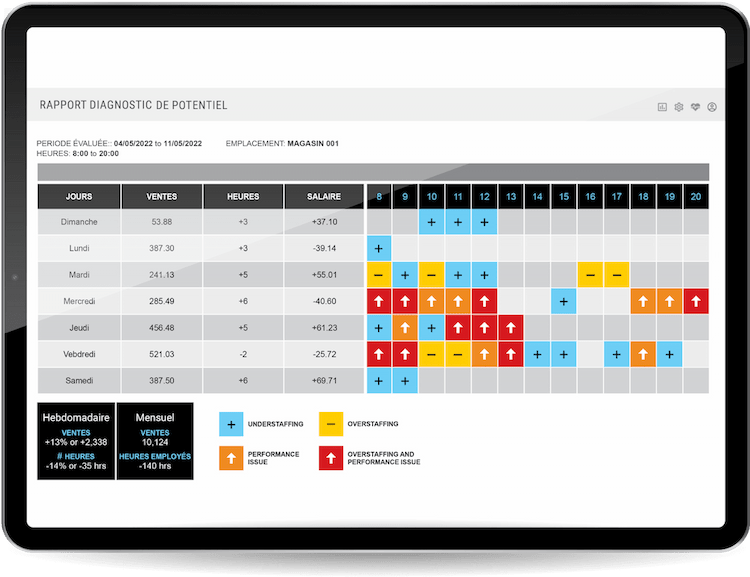Click Mardi overstaffing cell at hour 17

pos(617,275)
